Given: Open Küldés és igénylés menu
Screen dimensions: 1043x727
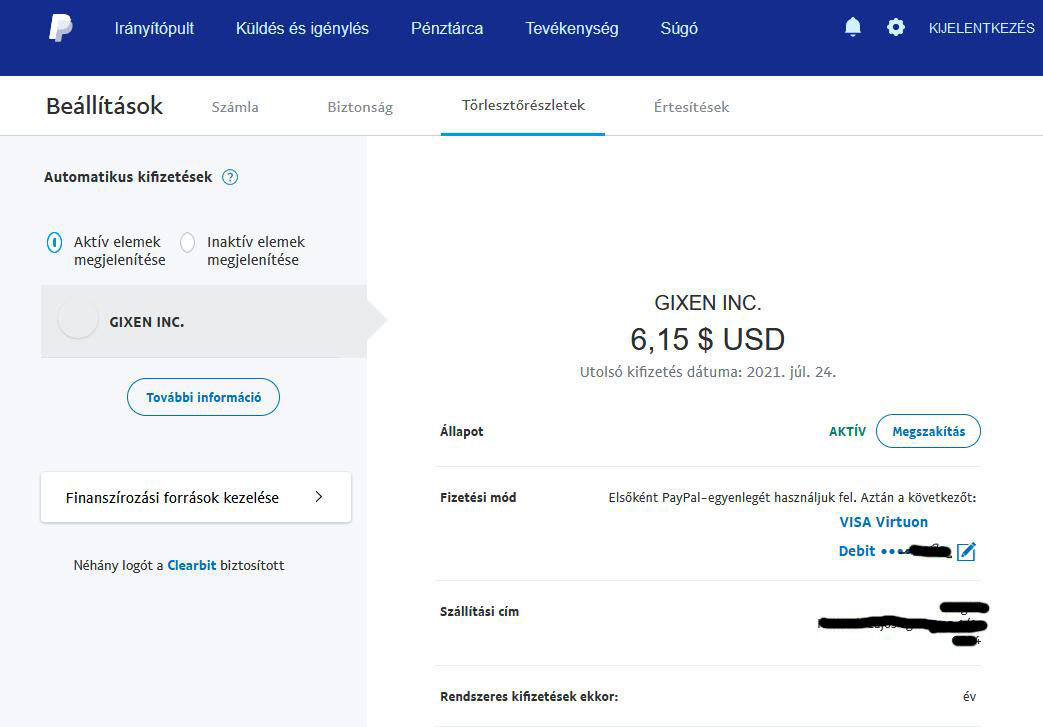Looking at the screenshot, I should click(x=302, y=29).
